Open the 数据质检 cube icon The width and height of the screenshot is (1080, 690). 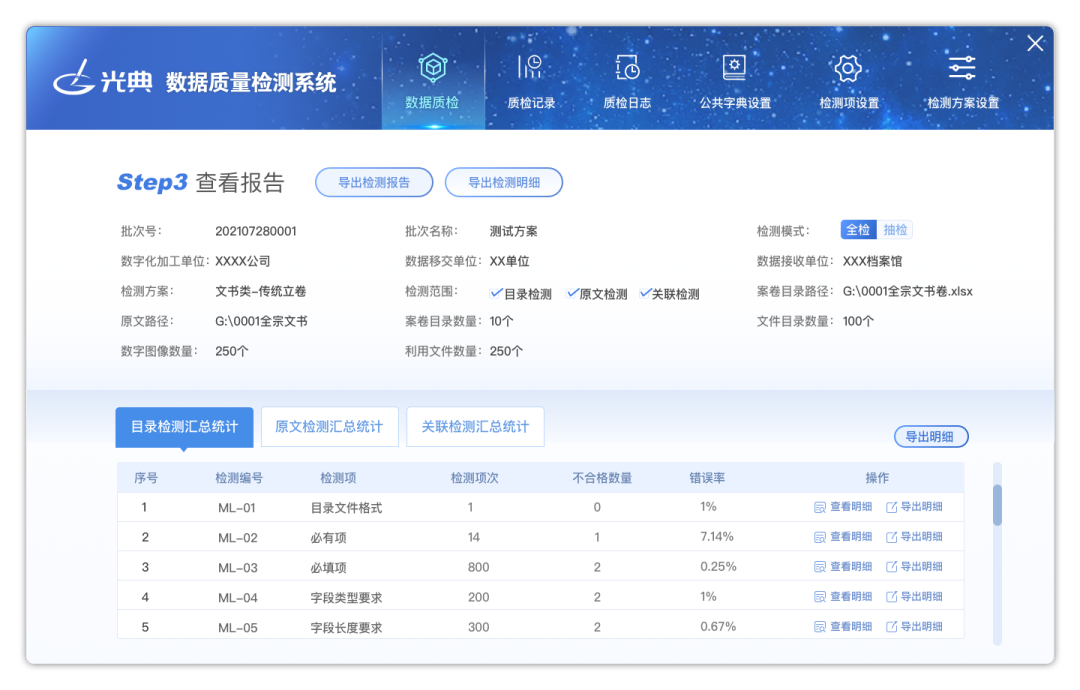[432, 69]
